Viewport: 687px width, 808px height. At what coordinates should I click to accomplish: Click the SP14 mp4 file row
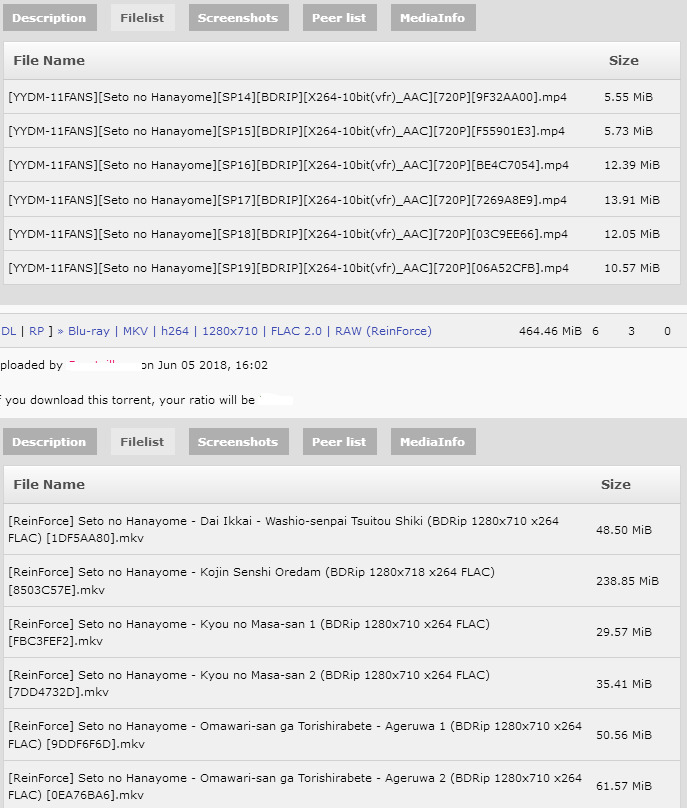click(x=288, y=97)
